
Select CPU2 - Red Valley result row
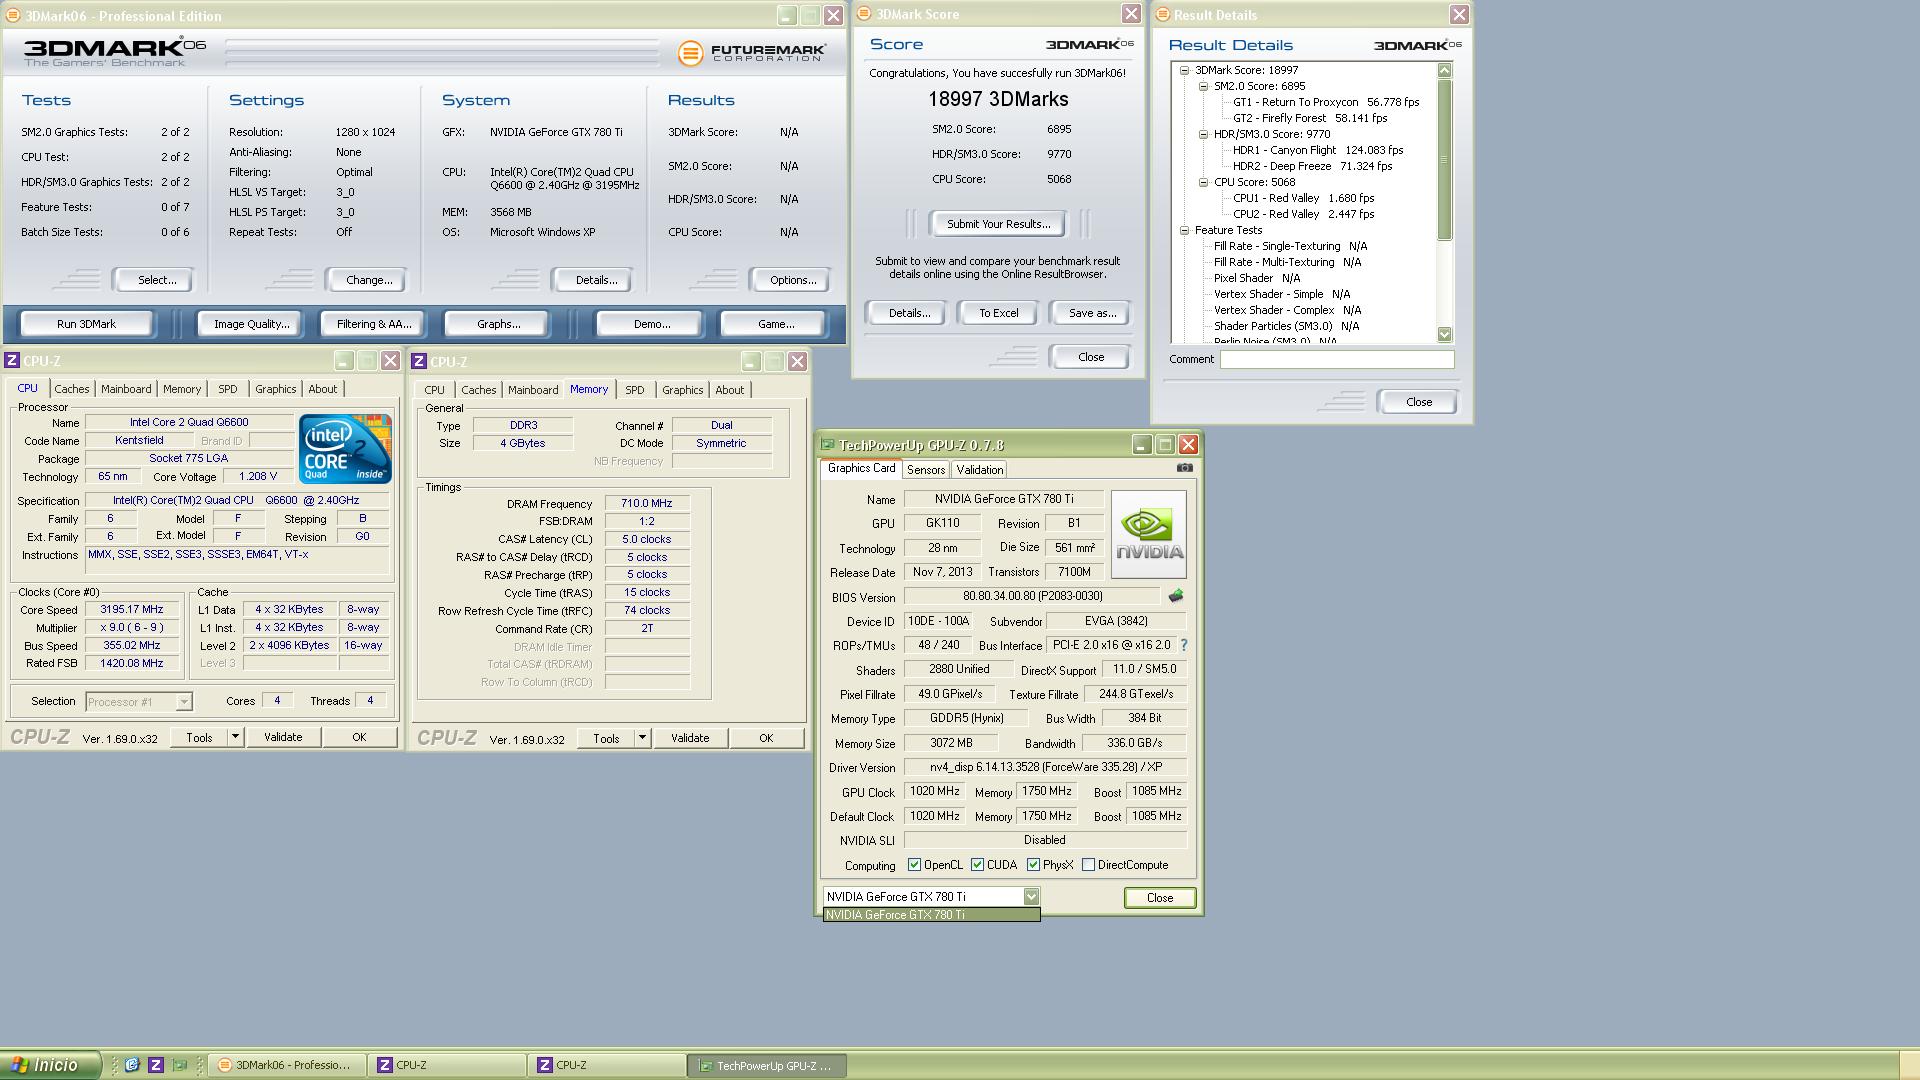(x=1303, y=214)
